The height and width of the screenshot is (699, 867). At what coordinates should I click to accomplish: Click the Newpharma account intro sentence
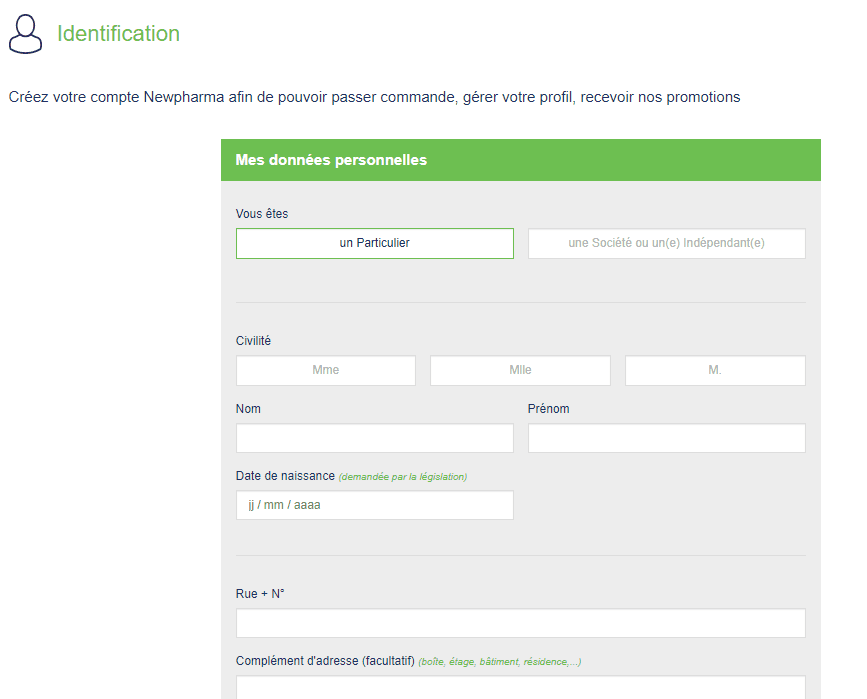(374, 97)
